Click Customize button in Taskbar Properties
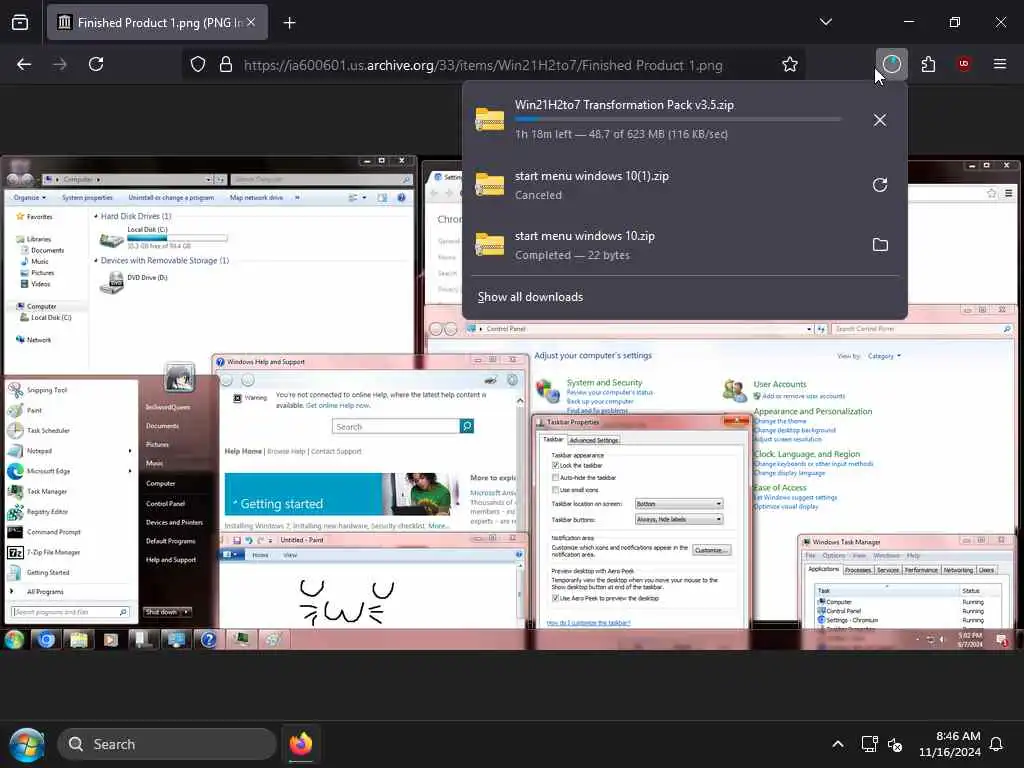 [x=711, y=550]
